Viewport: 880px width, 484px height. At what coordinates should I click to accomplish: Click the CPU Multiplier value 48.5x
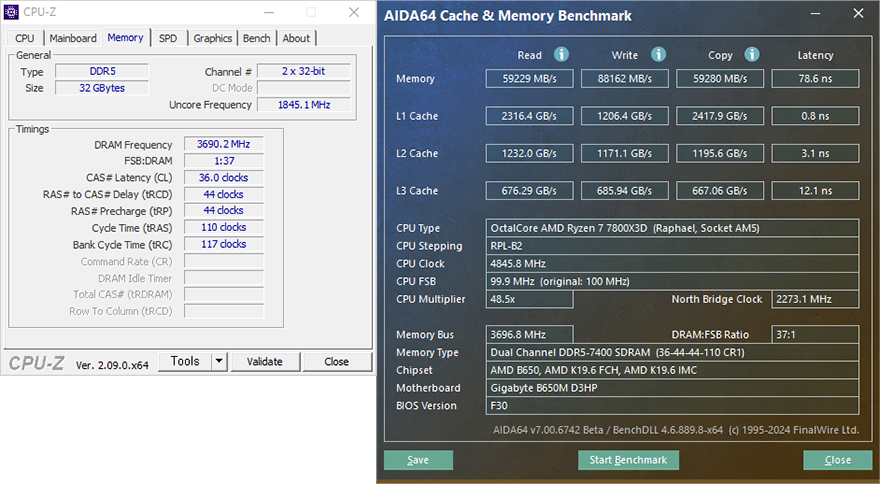coord(529,299)
